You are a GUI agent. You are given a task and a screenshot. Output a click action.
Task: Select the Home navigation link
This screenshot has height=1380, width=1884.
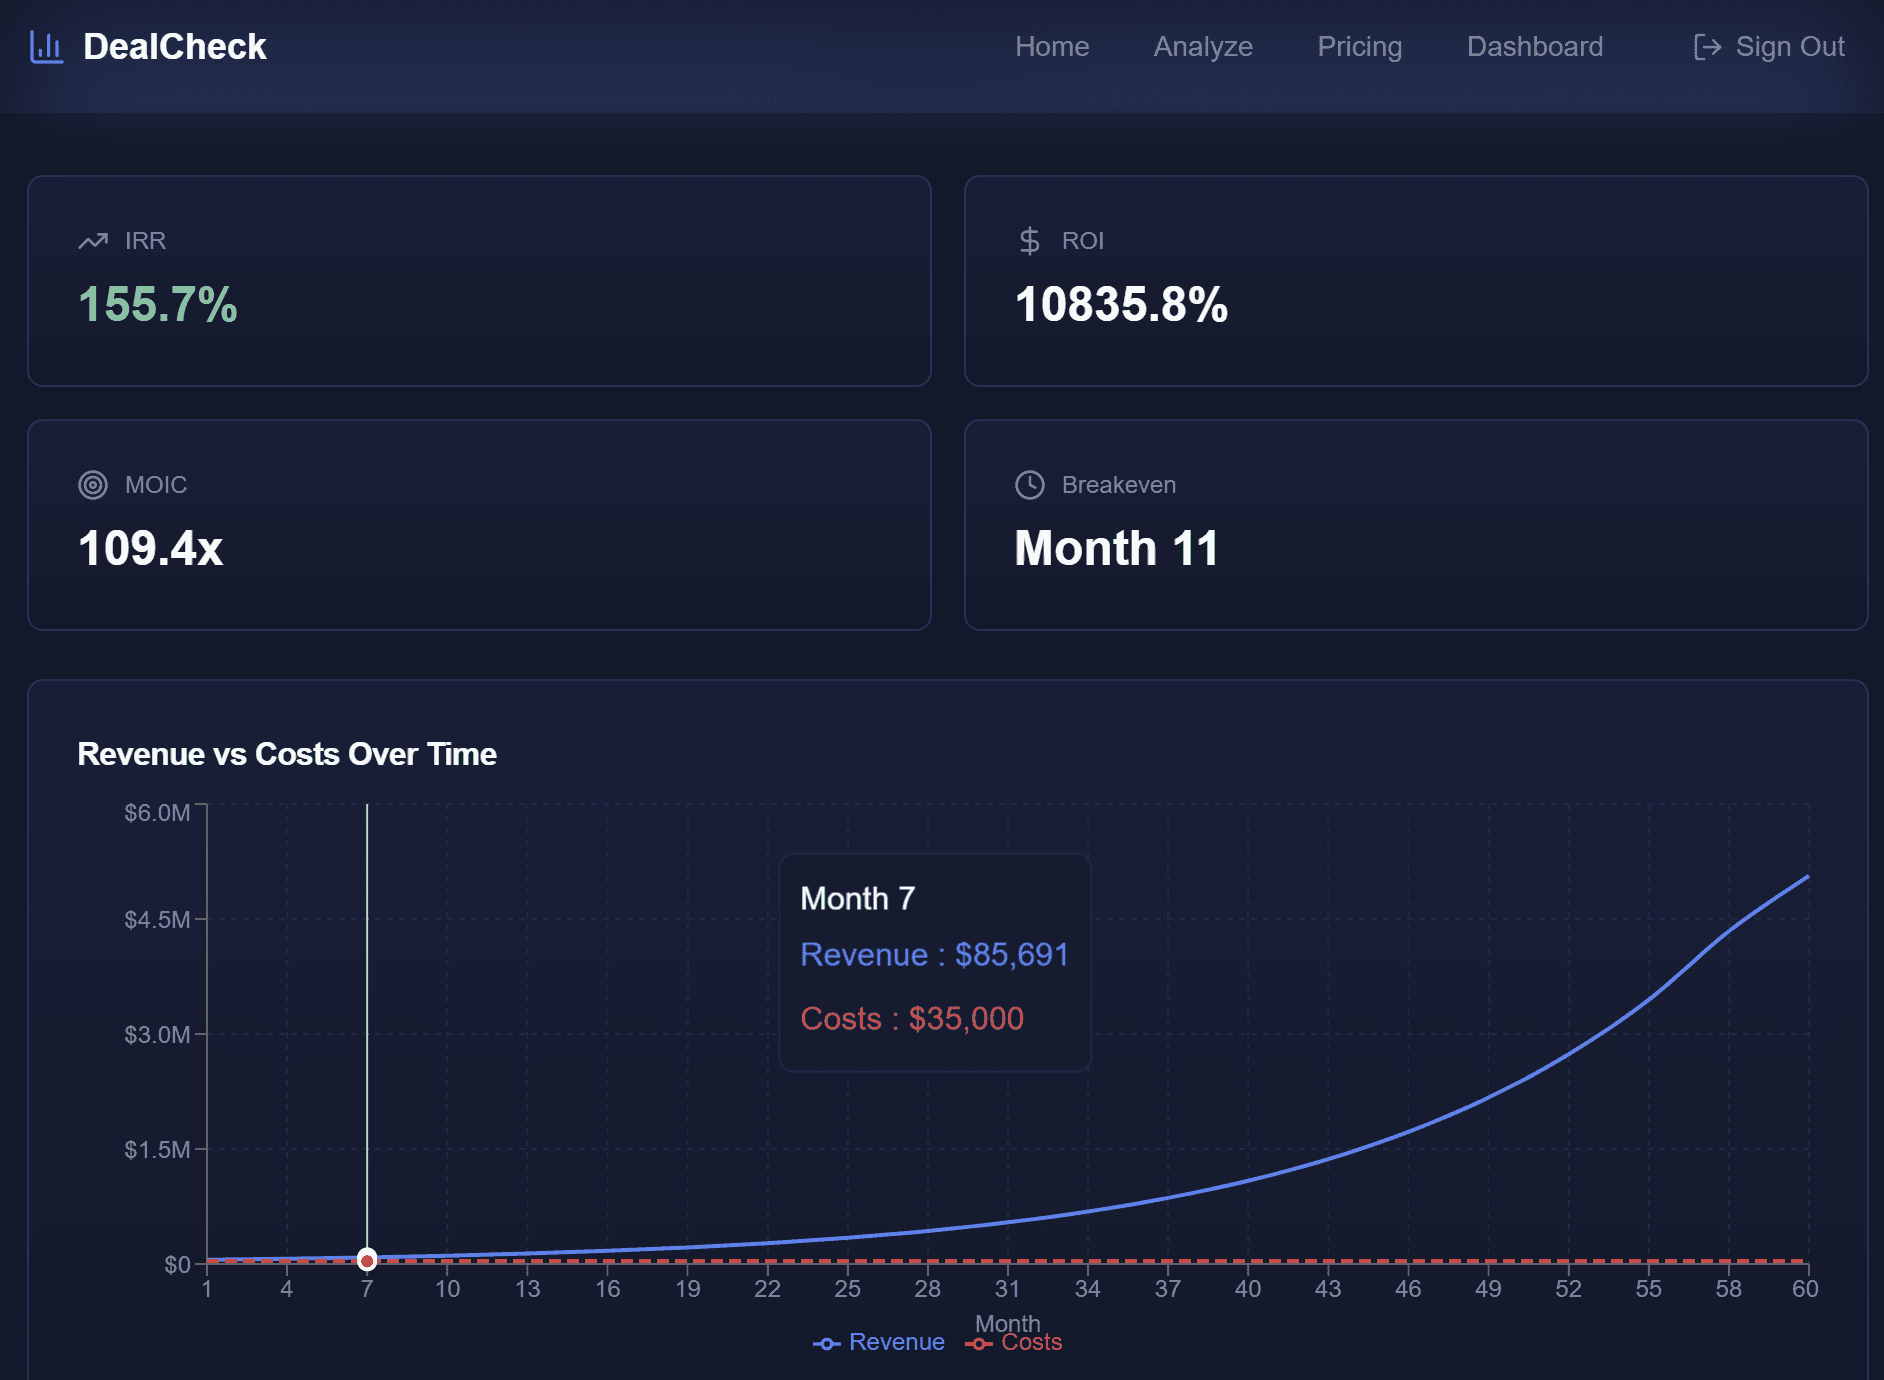(1052, 46)
